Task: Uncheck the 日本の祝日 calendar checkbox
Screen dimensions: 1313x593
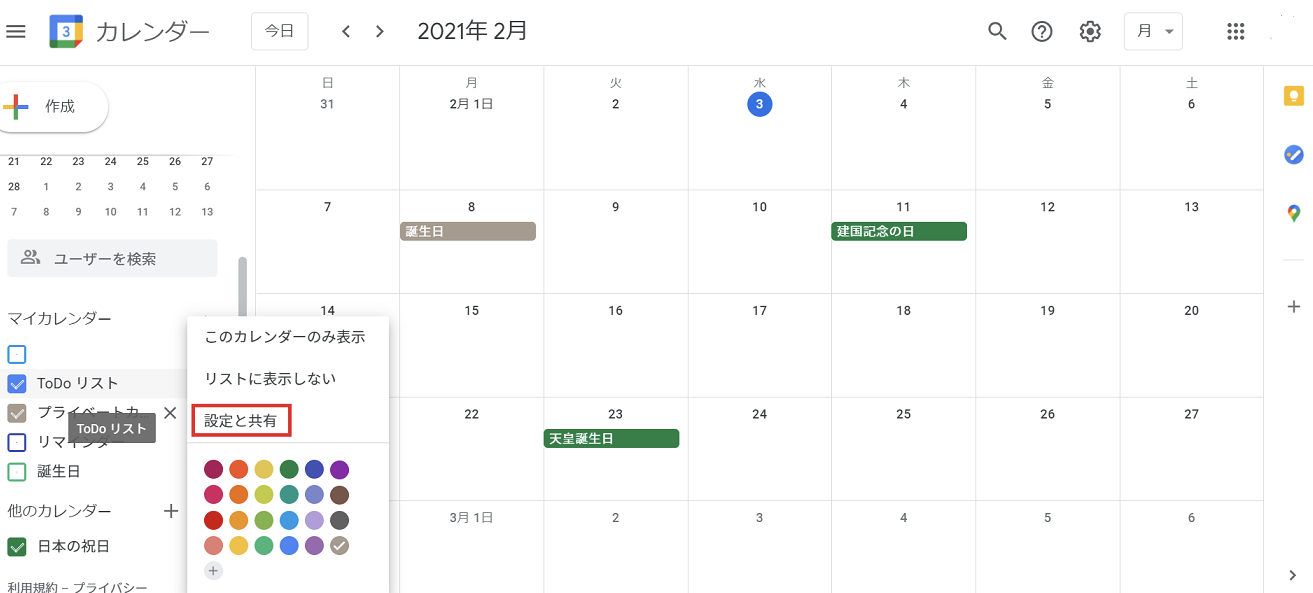Action: (17, 546)
